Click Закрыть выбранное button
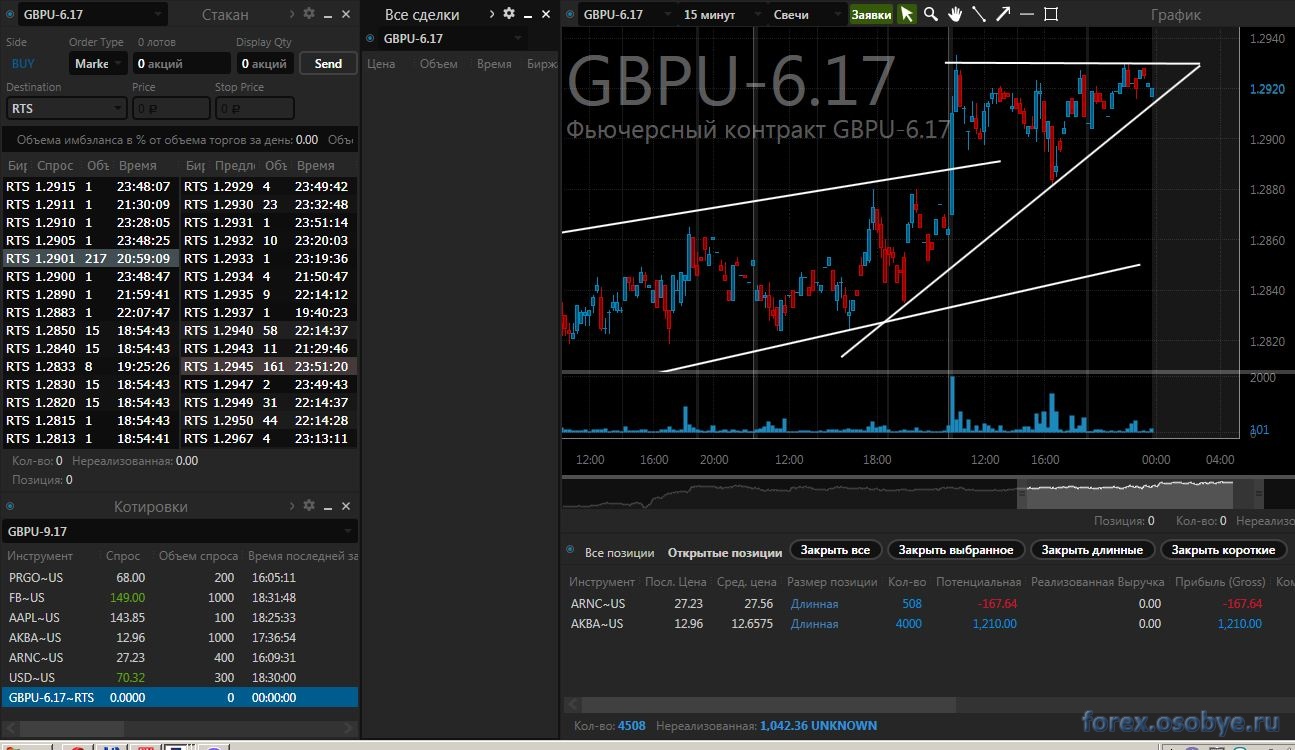Image resolution: width=1295 pixels, height=750 pixels. 956,550
